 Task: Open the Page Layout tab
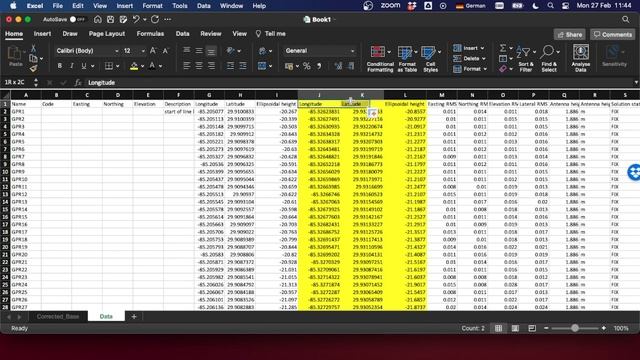[x=107, y=33]
